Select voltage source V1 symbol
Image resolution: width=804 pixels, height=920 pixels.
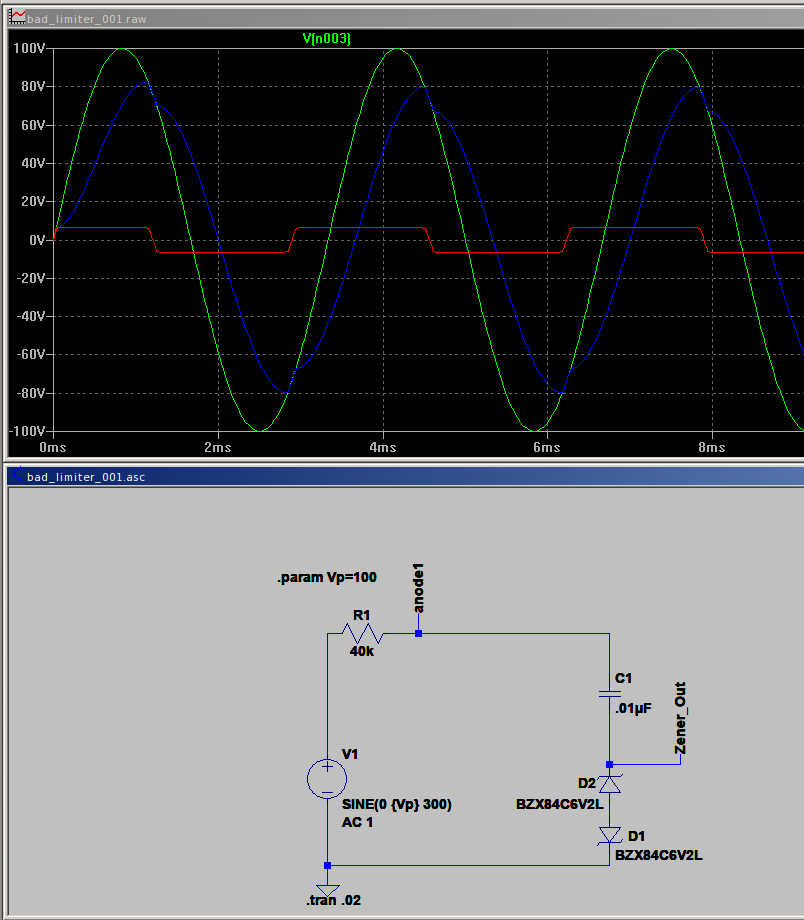click(327, 779)
